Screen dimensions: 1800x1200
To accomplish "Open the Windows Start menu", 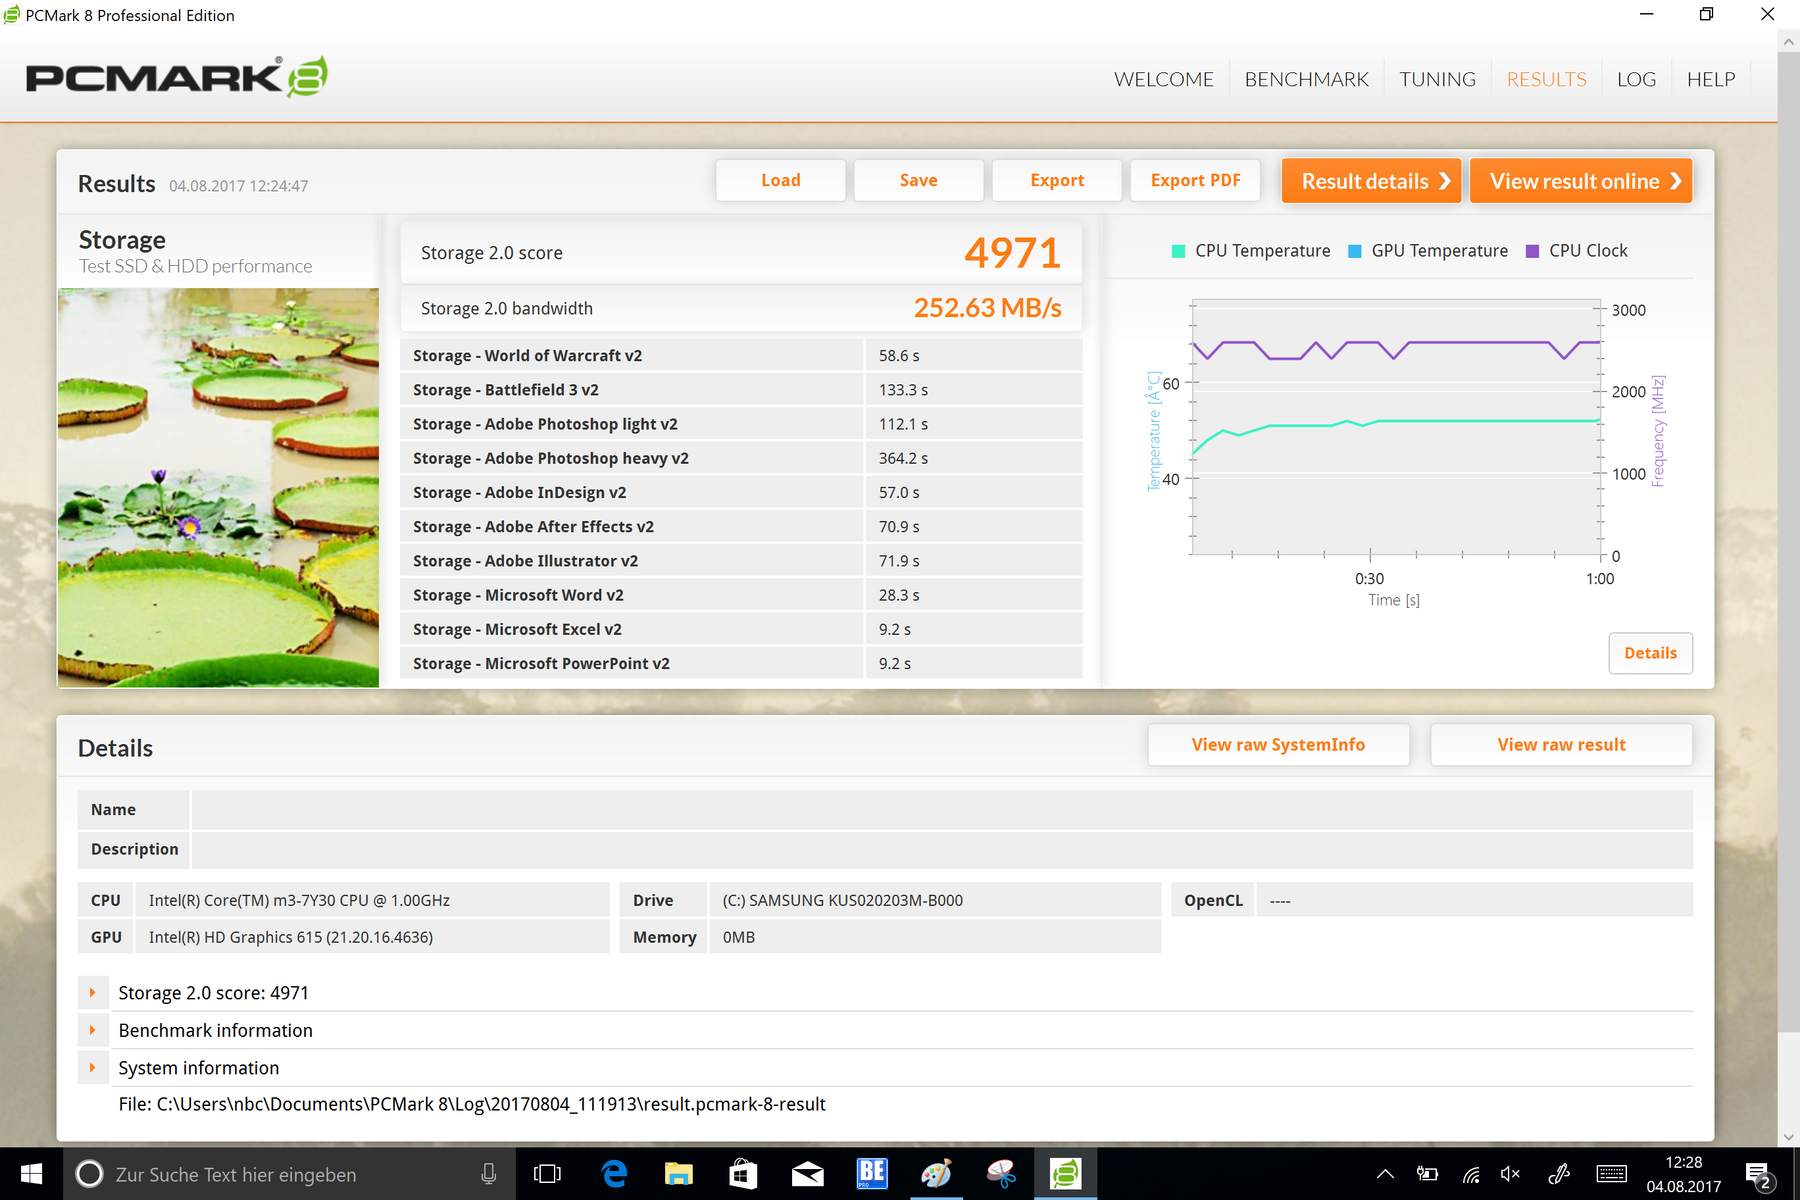I will tap(31, 1174).
